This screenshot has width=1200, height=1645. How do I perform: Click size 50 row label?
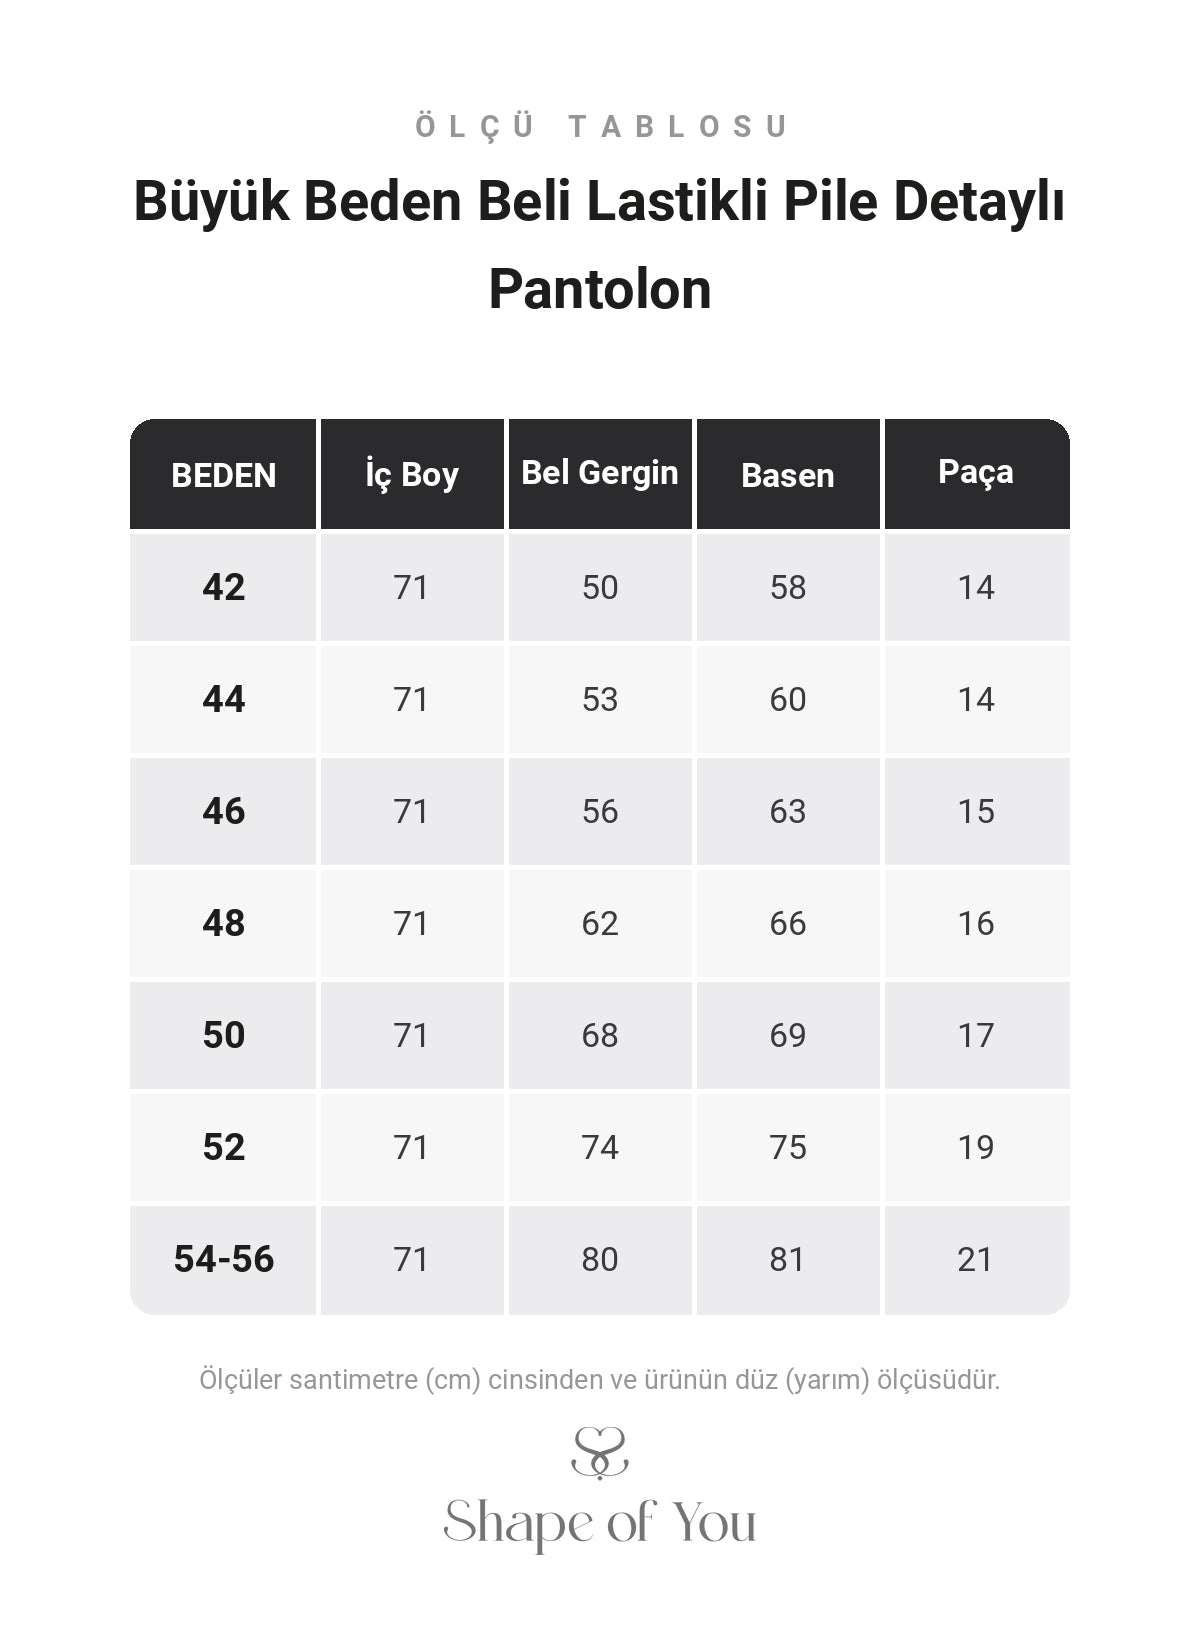click(x=223, y=1035)
